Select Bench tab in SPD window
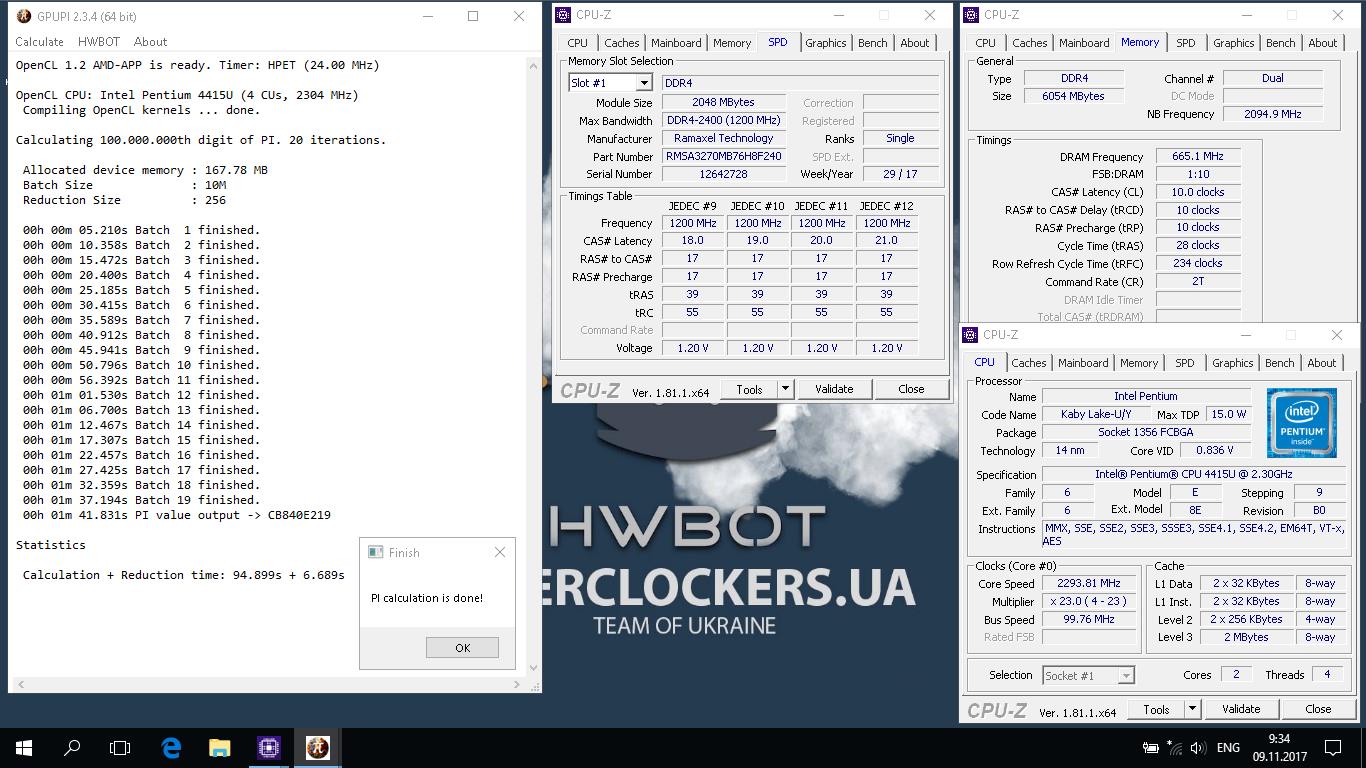 coord(872,43)
